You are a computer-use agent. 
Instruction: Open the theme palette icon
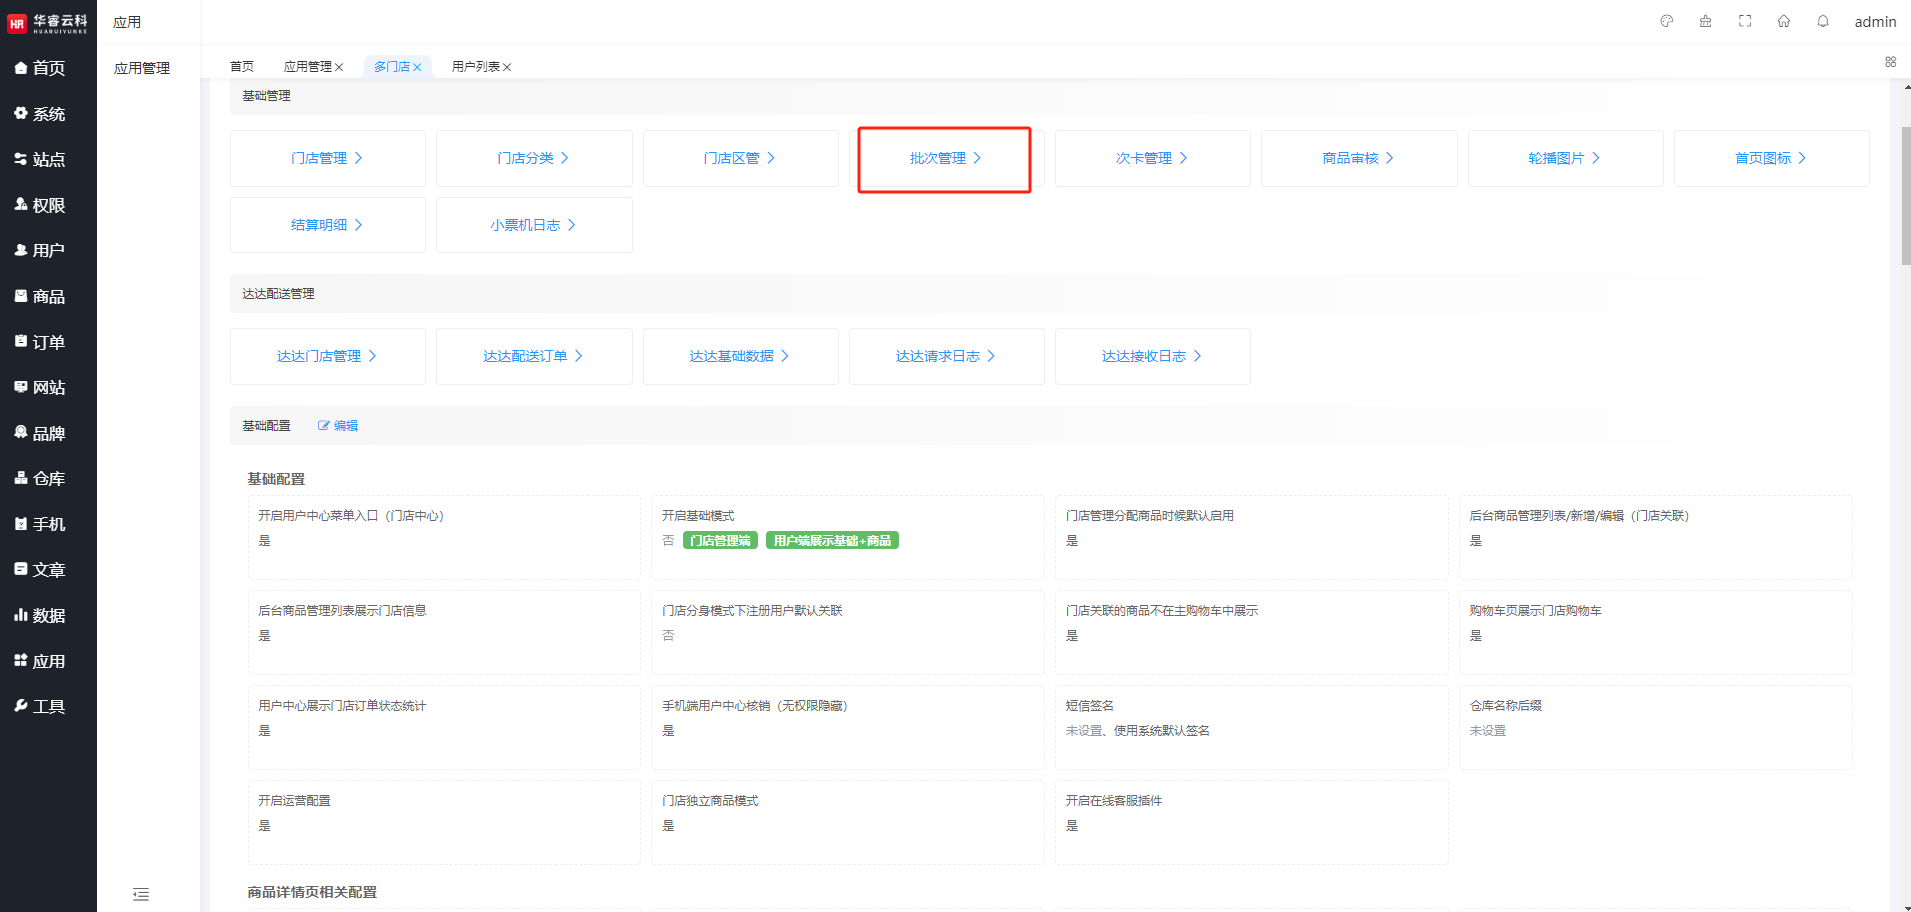[1666, 21]
